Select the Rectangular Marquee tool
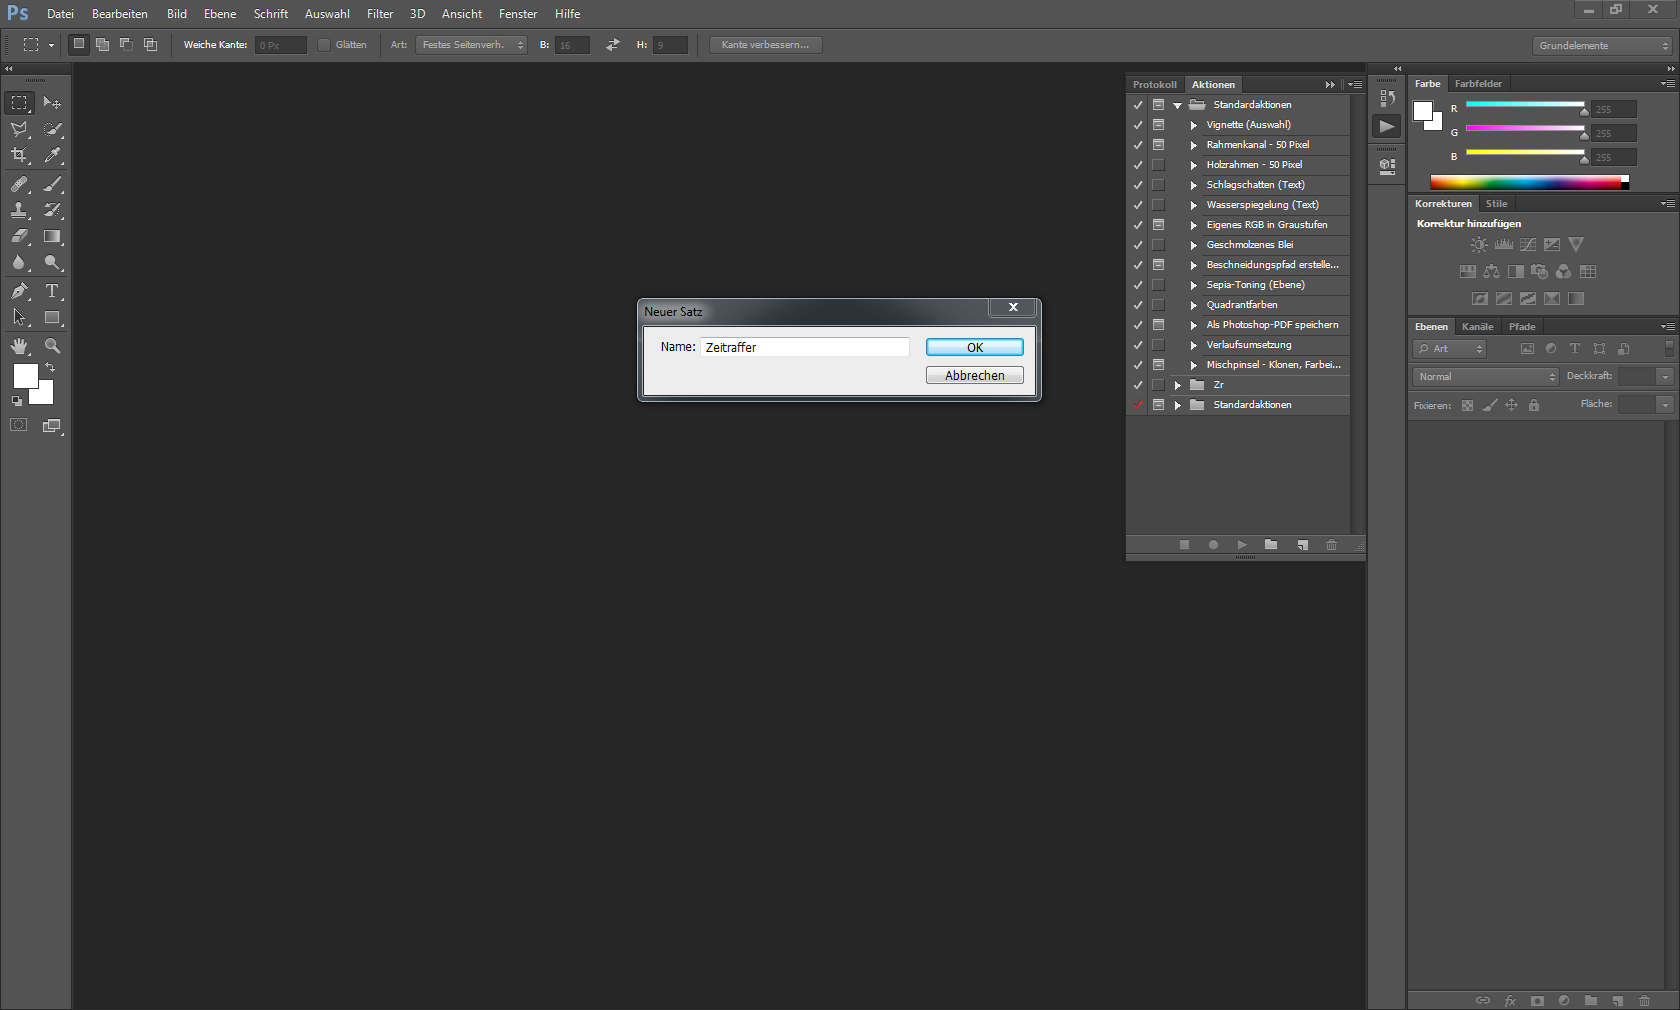Screen dimensions: 1680x1010 click(19, 102)
